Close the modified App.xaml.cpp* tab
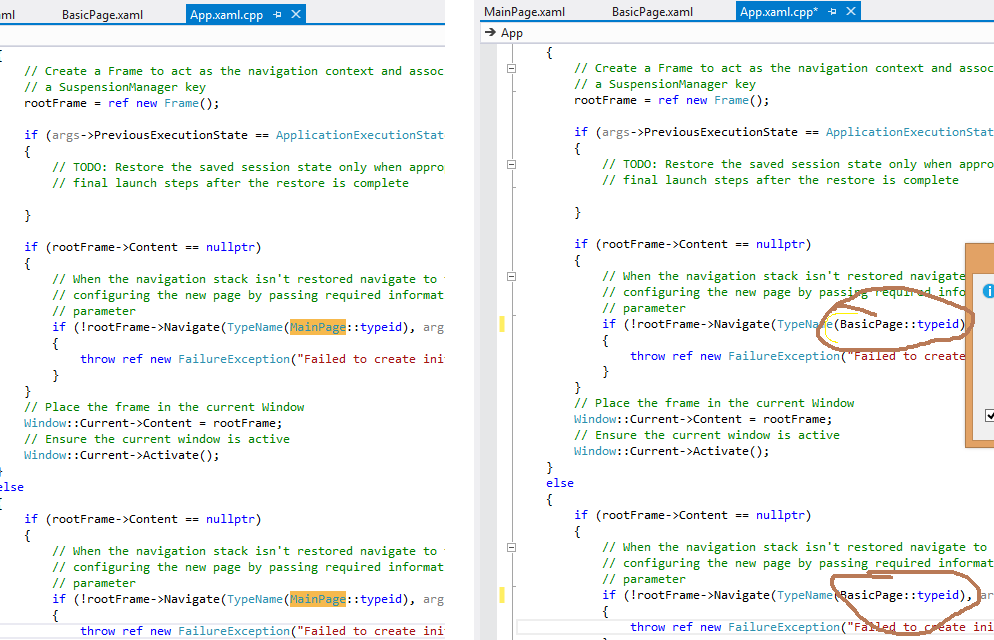The image size is (994, 640). pyautogui.click(x=850, y=11)
